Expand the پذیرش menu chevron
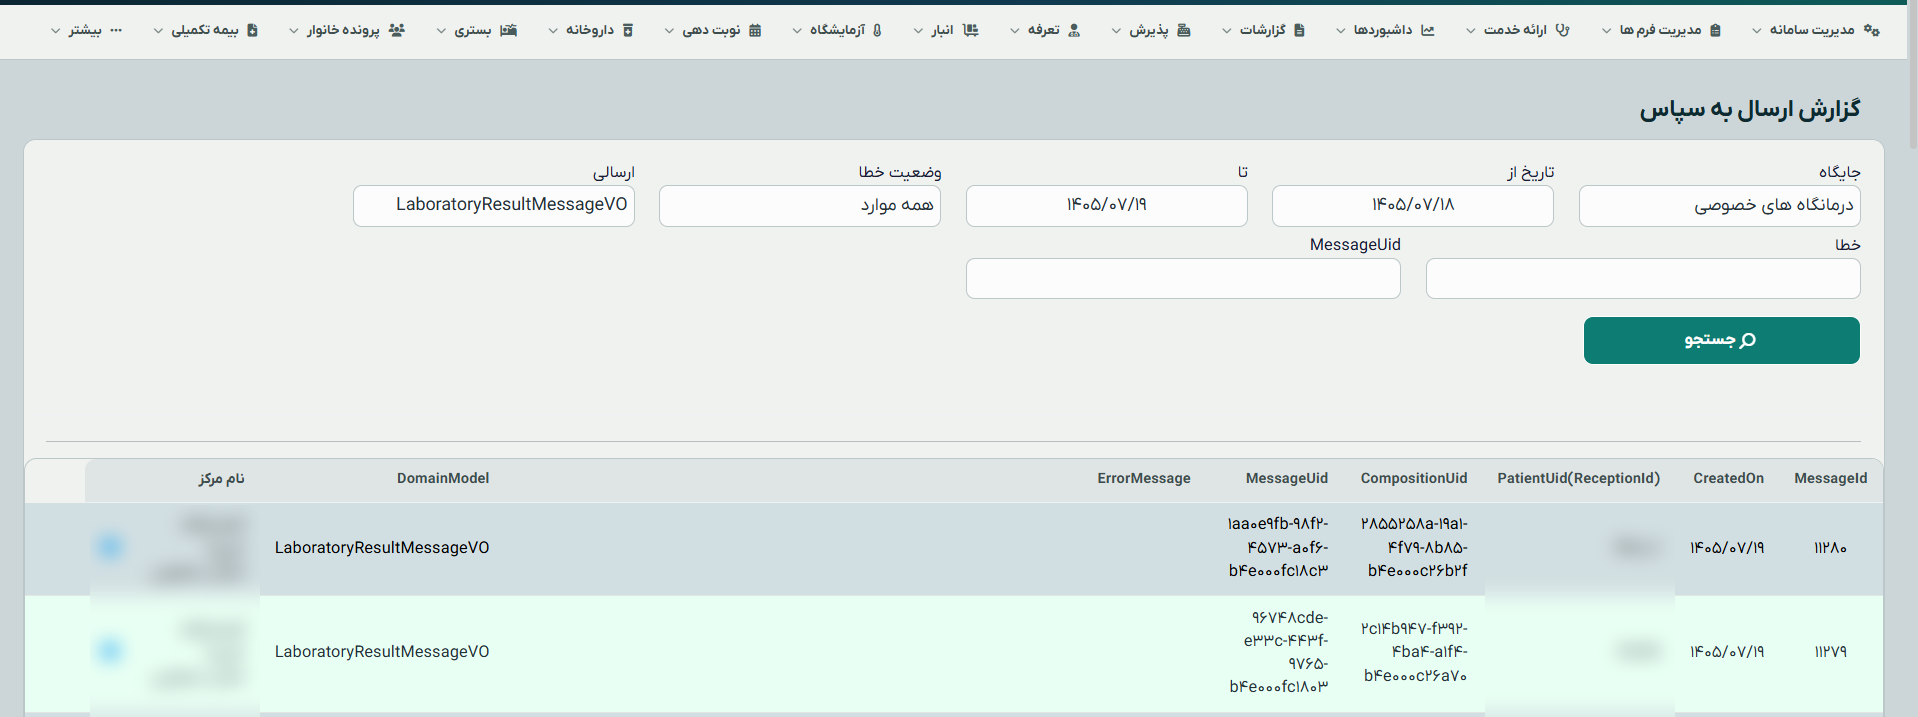 click(x=1116, y=31)
